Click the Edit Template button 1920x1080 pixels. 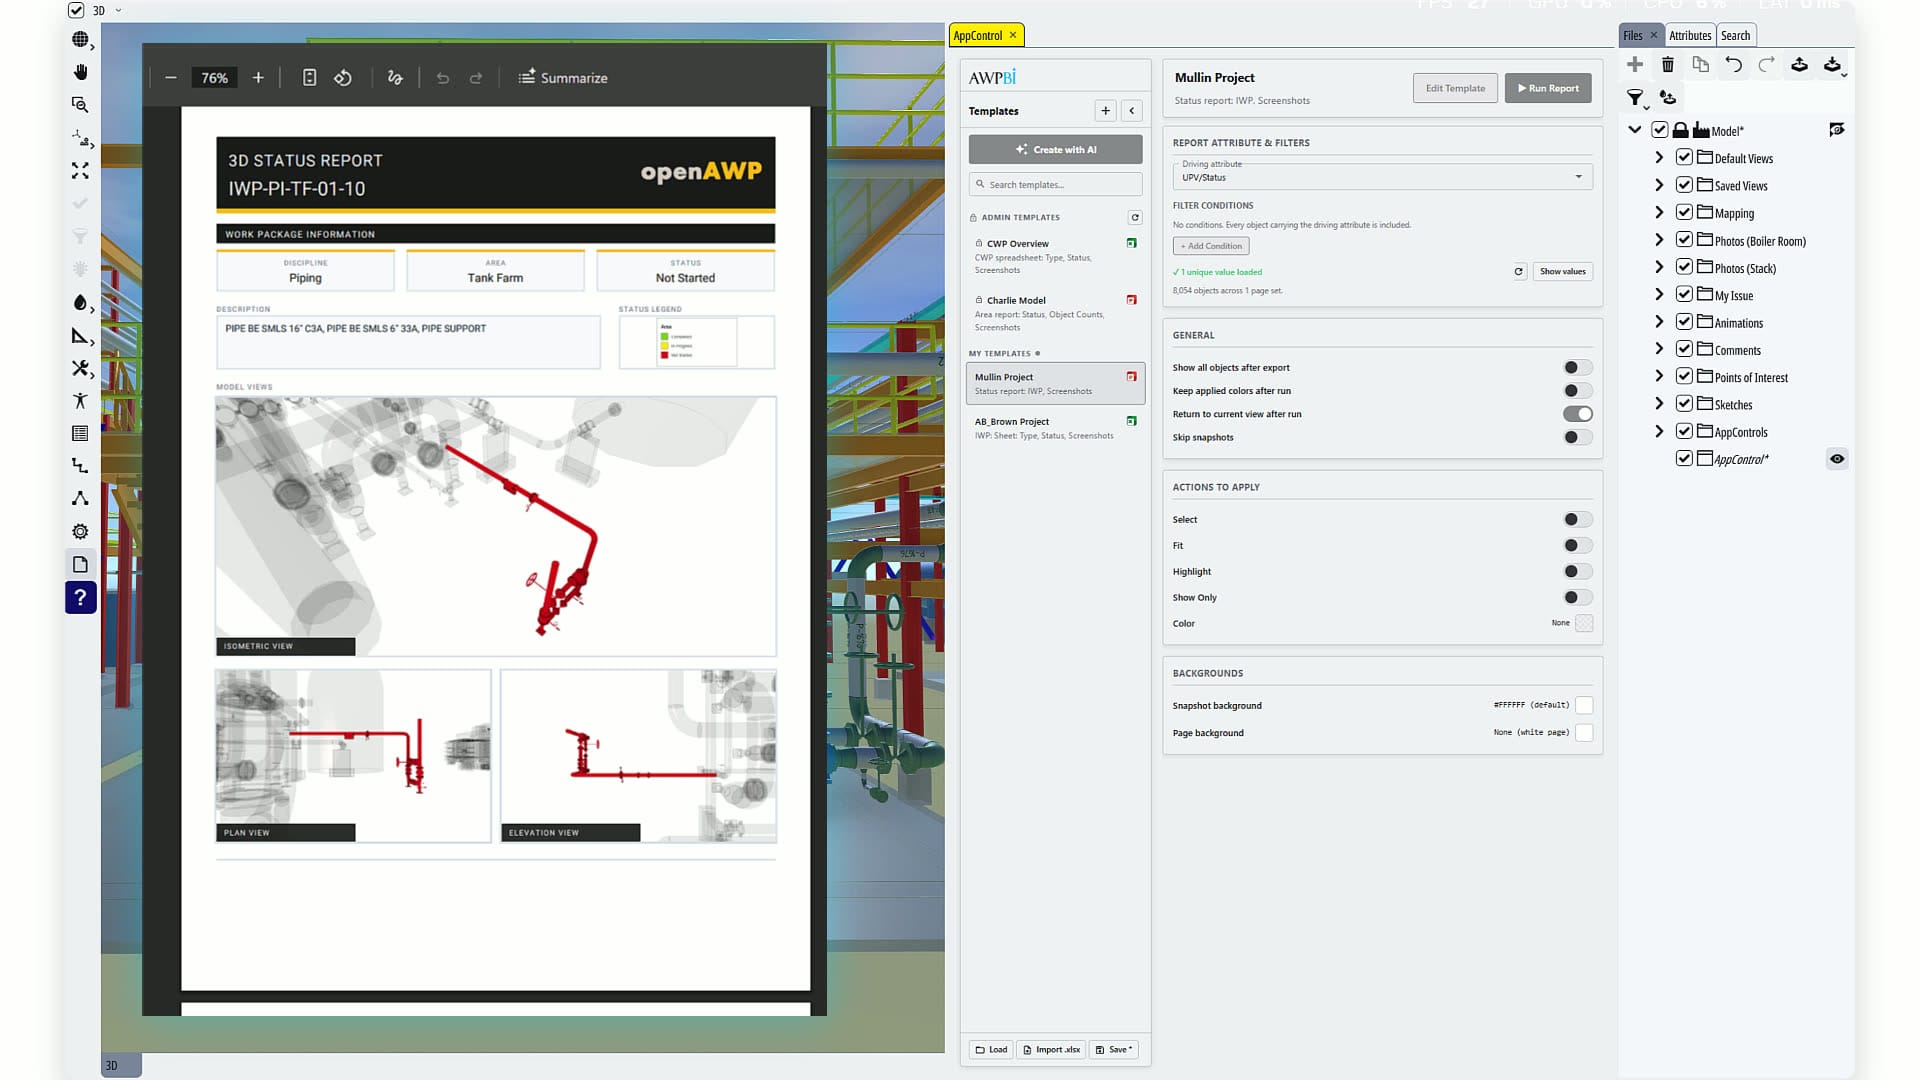(x=1455, y=88)
